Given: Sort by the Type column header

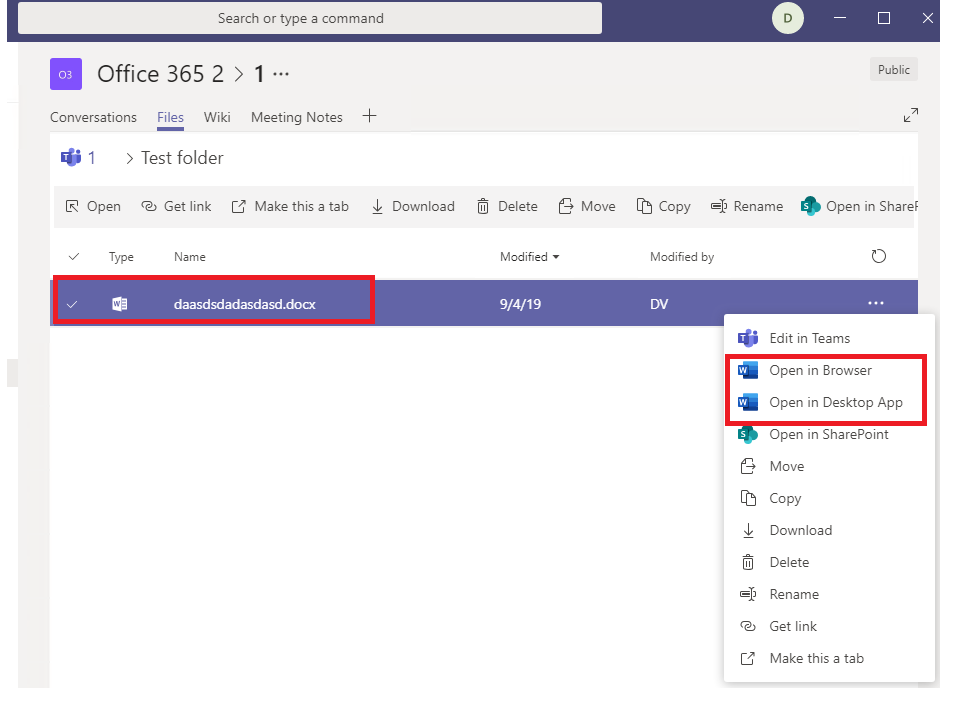Looking at the screenshot, I should (121, 256).
